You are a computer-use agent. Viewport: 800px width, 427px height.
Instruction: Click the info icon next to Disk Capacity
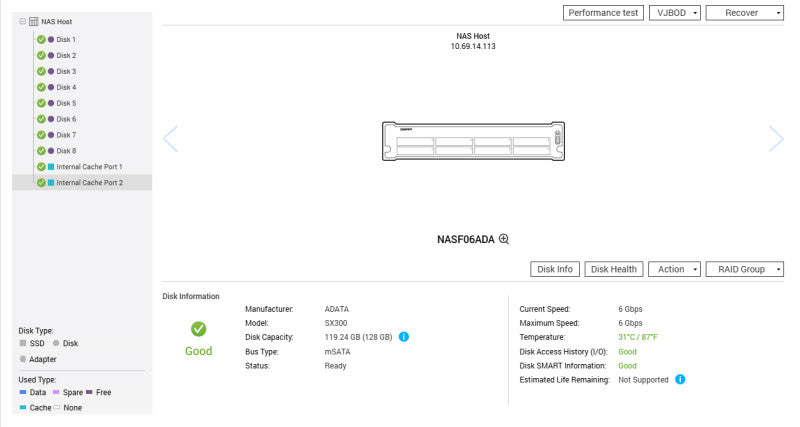pos(404,337)
